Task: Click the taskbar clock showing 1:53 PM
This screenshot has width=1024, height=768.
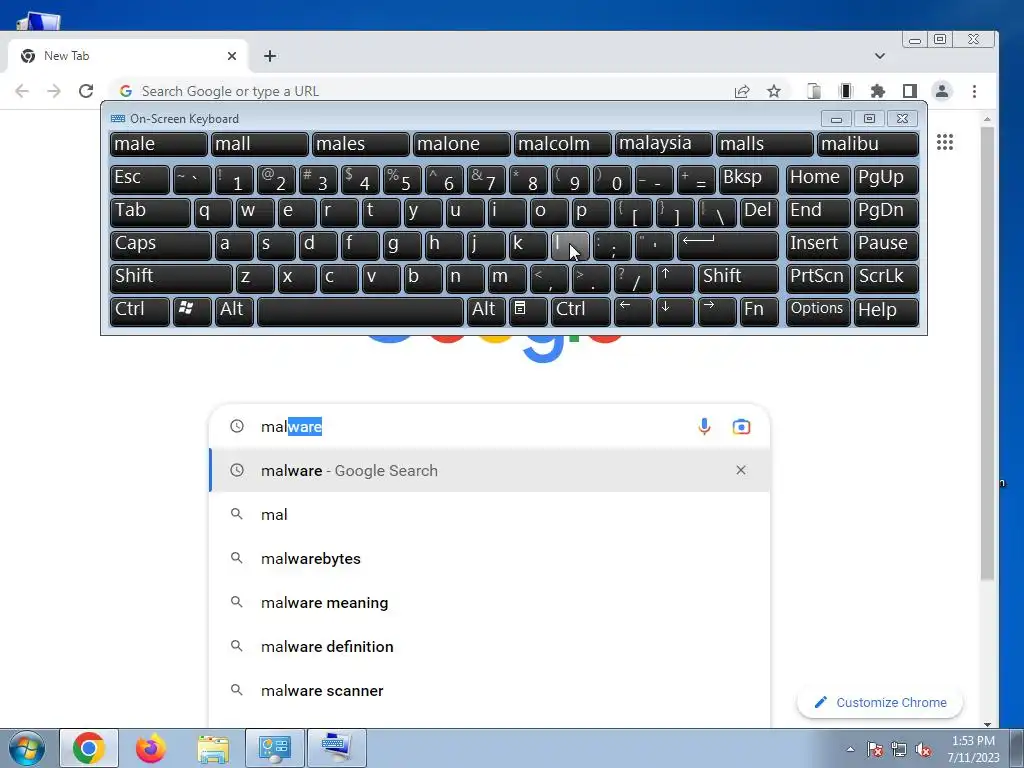Action: pos(973,749)
